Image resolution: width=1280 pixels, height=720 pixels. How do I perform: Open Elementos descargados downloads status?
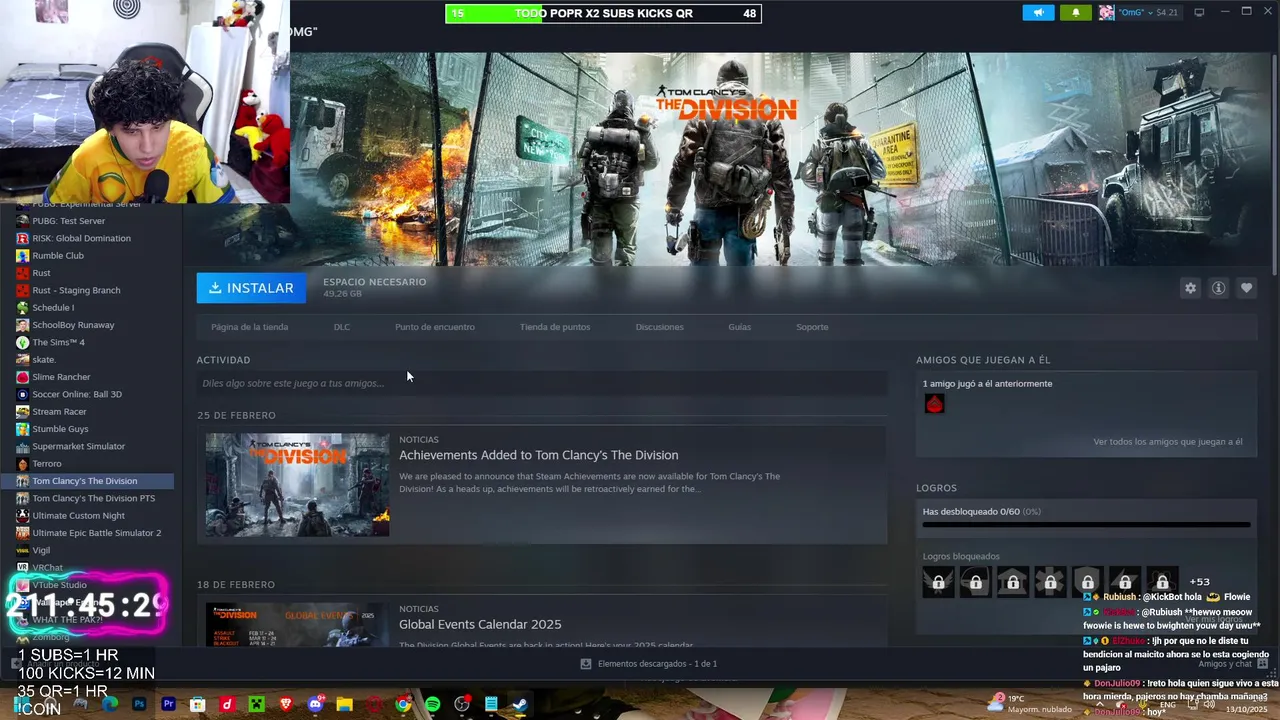click(x=648, y=664)
